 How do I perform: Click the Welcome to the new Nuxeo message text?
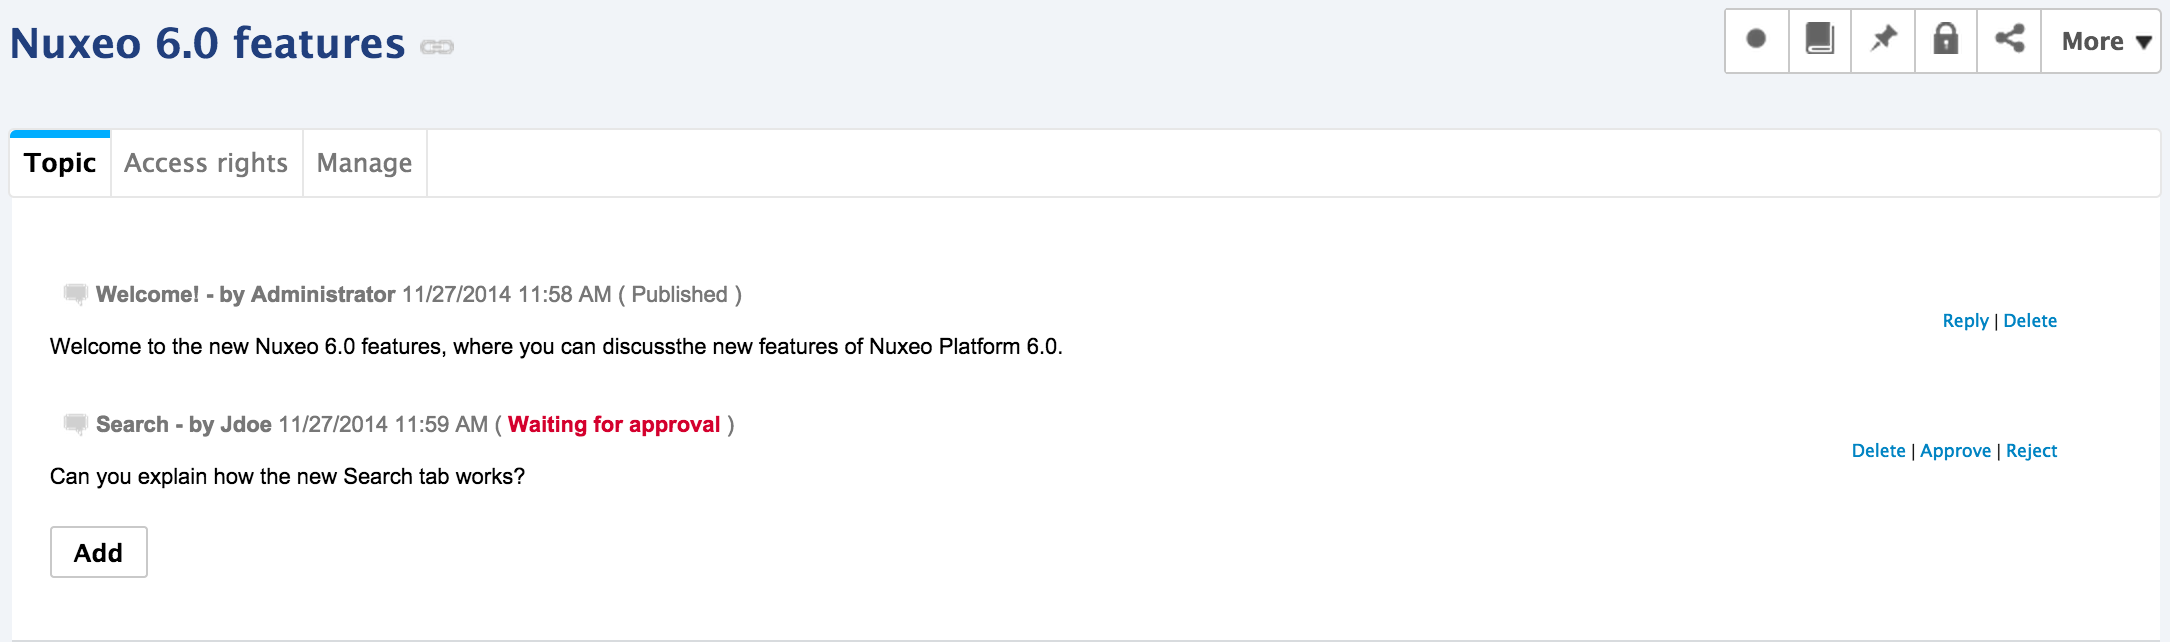[x=556, y=347]
